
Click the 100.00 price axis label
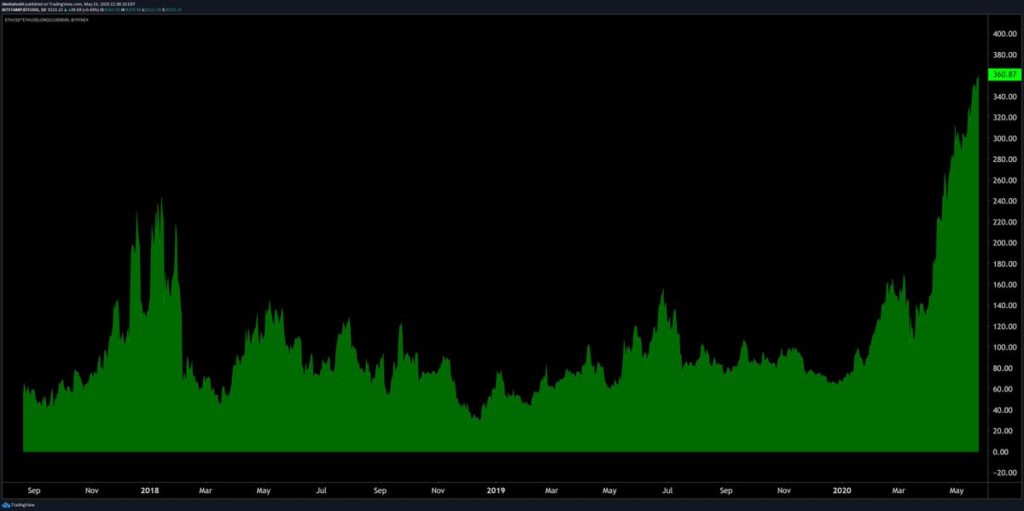click(1004, 348)
